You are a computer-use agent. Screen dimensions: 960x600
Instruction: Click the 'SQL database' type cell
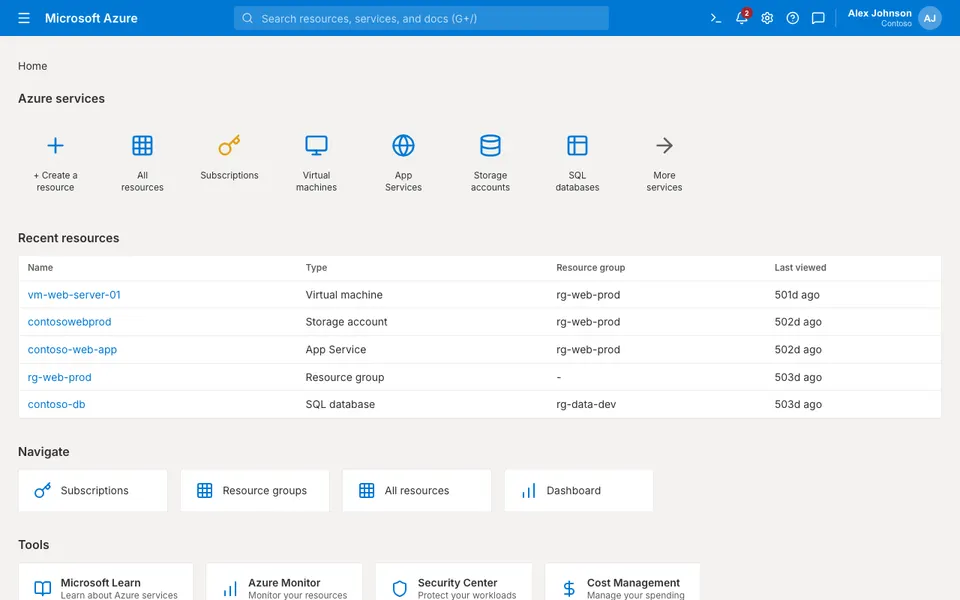(x=340, y=404)
